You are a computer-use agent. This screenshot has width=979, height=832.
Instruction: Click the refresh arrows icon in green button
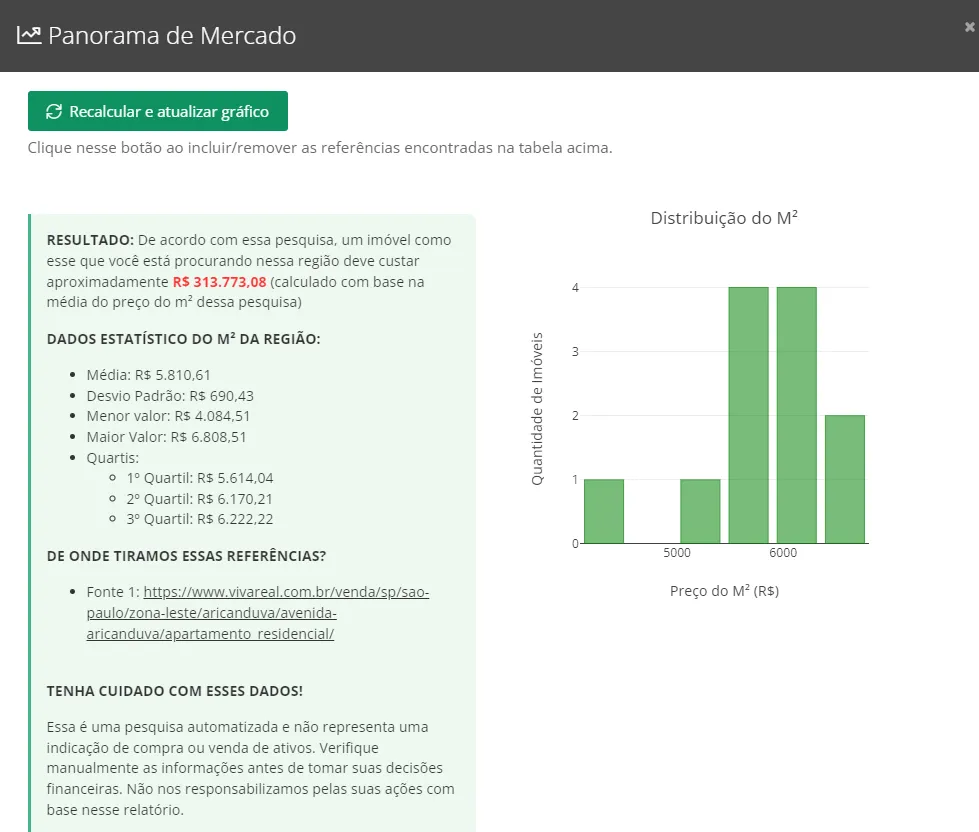(x=54, y=112)
